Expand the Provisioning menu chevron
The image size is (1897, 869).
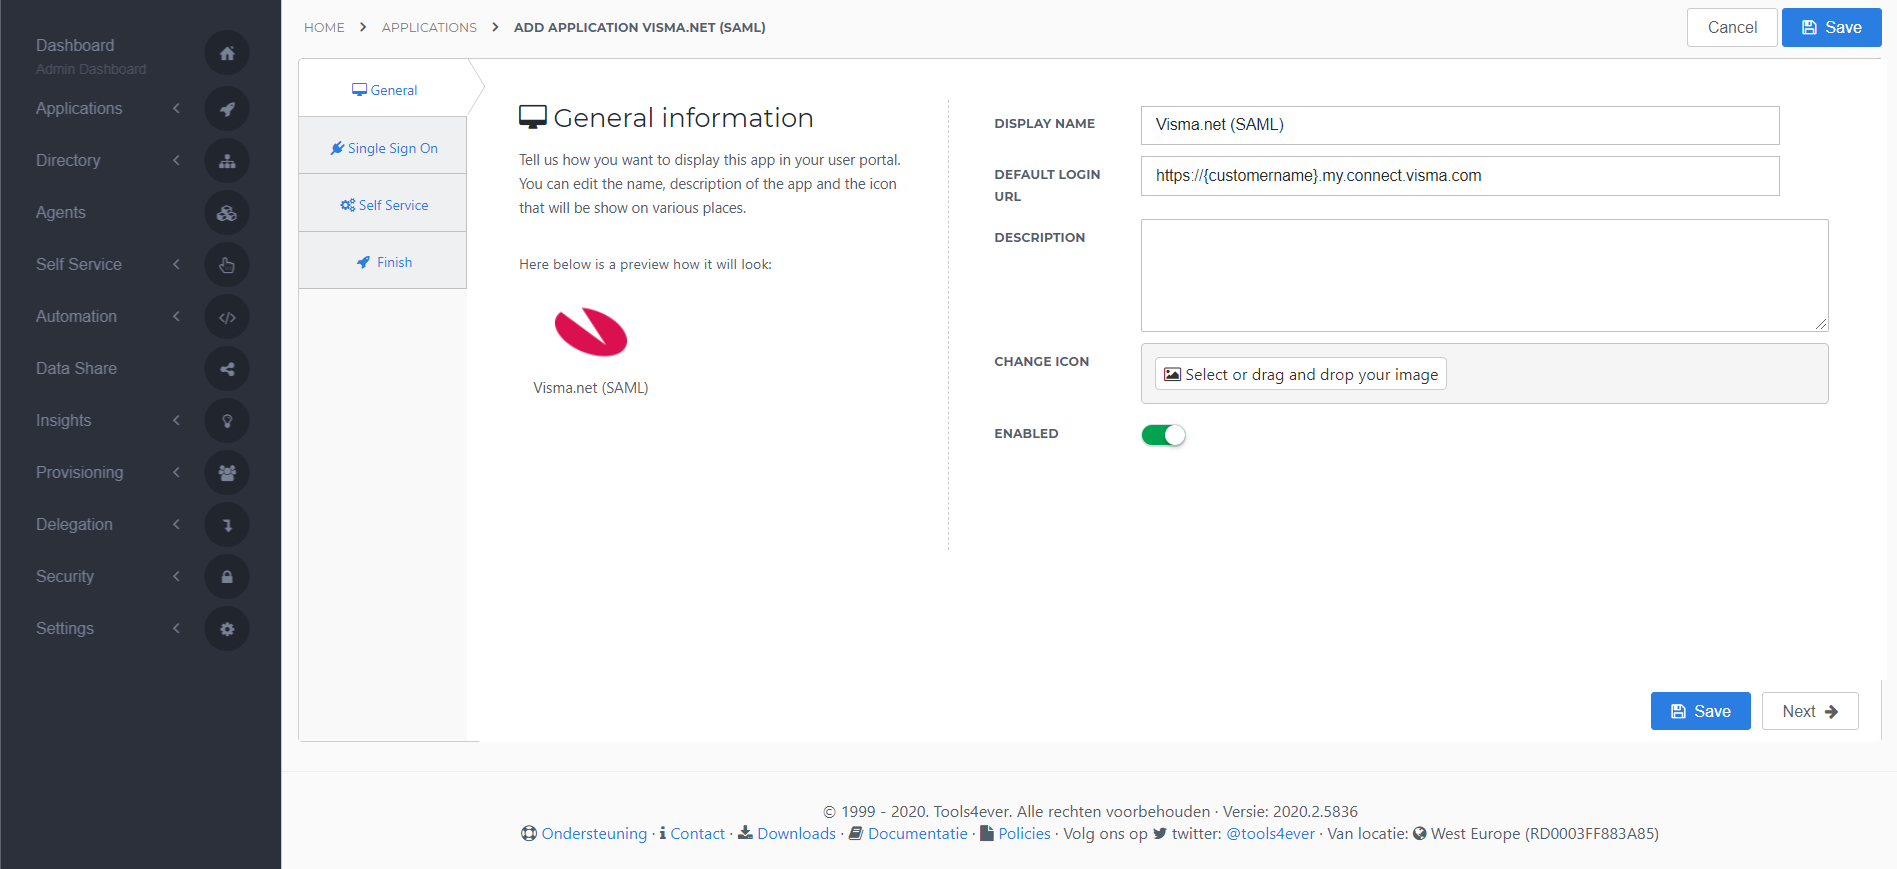click(x=176, y=472)
